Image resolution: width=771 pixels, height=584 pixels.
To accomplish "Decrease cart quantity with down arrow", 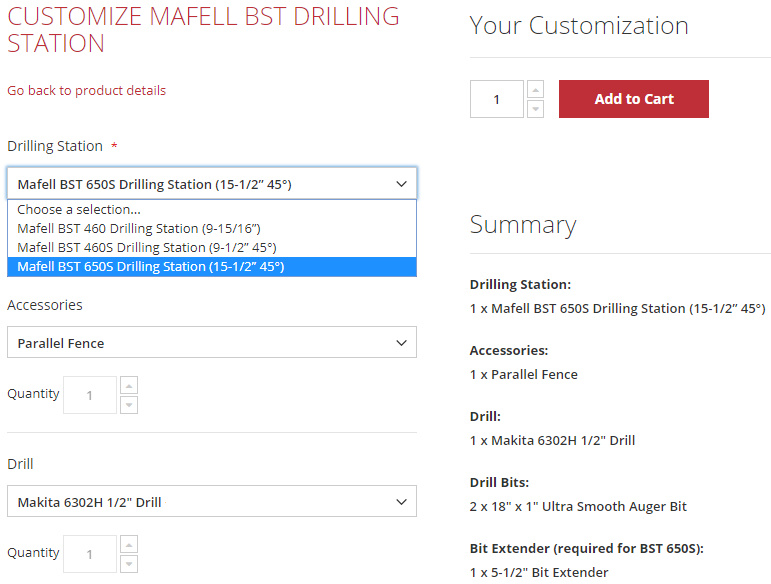I will coord(535,108).
